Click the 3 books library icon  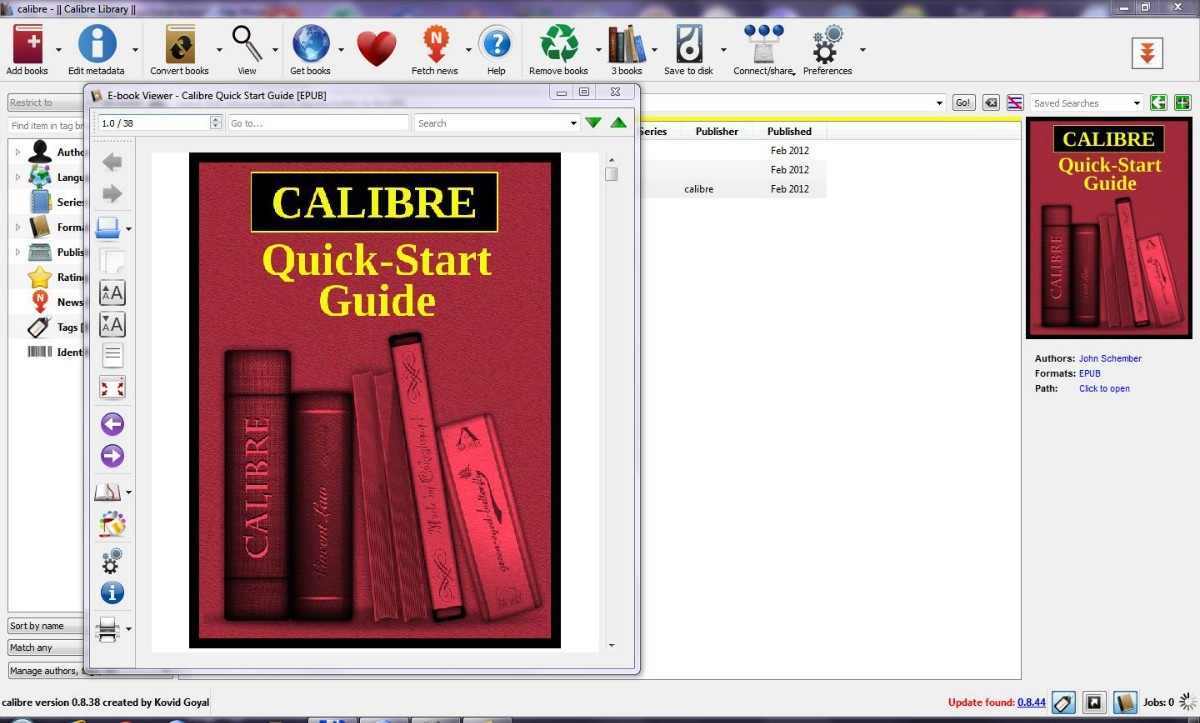click(627, 44)
